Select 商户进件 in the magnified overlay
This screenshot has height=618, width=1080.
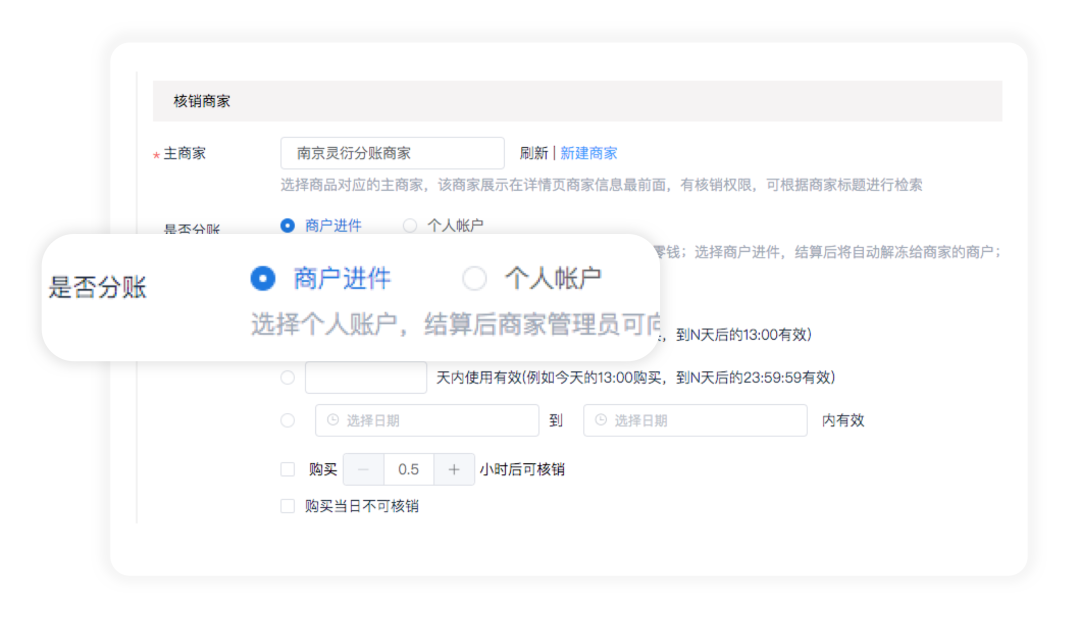pyautogui.click(x=262, y=278)
